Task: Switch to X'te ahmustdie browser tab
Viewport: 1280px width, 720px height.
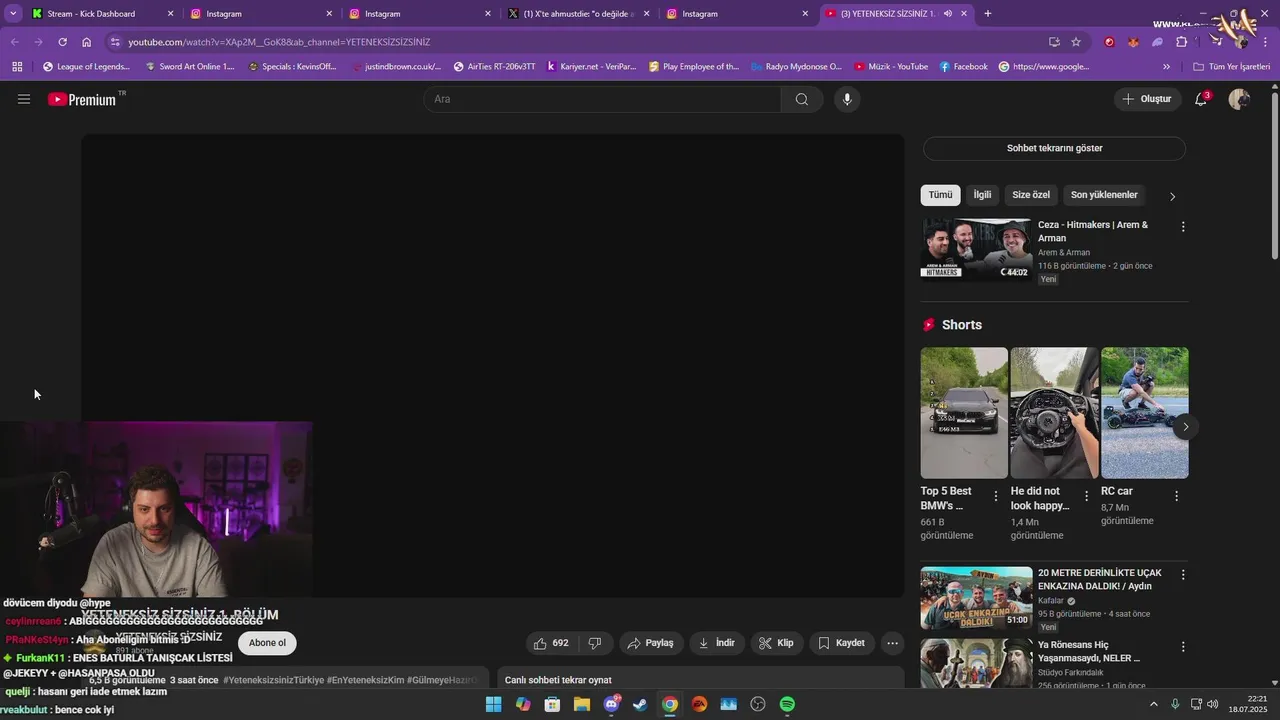Action: (x=579, y=14)
